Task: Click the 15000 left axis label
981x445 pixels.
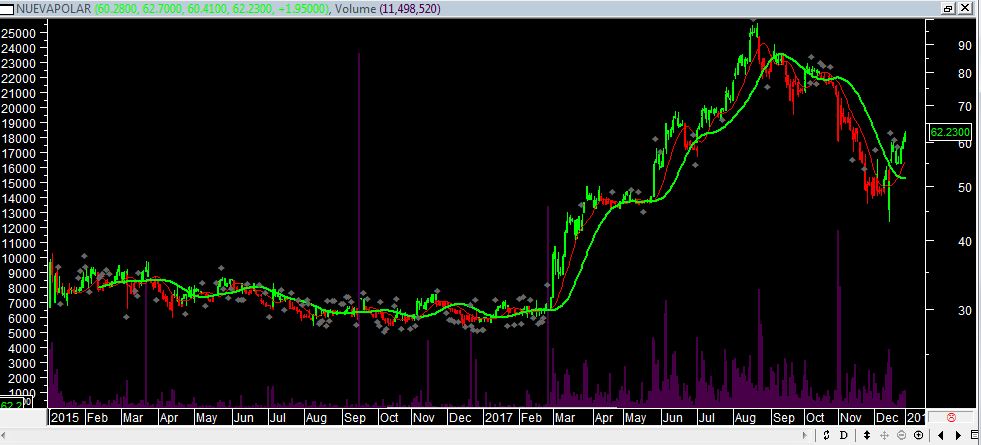Action: point(17,183)
